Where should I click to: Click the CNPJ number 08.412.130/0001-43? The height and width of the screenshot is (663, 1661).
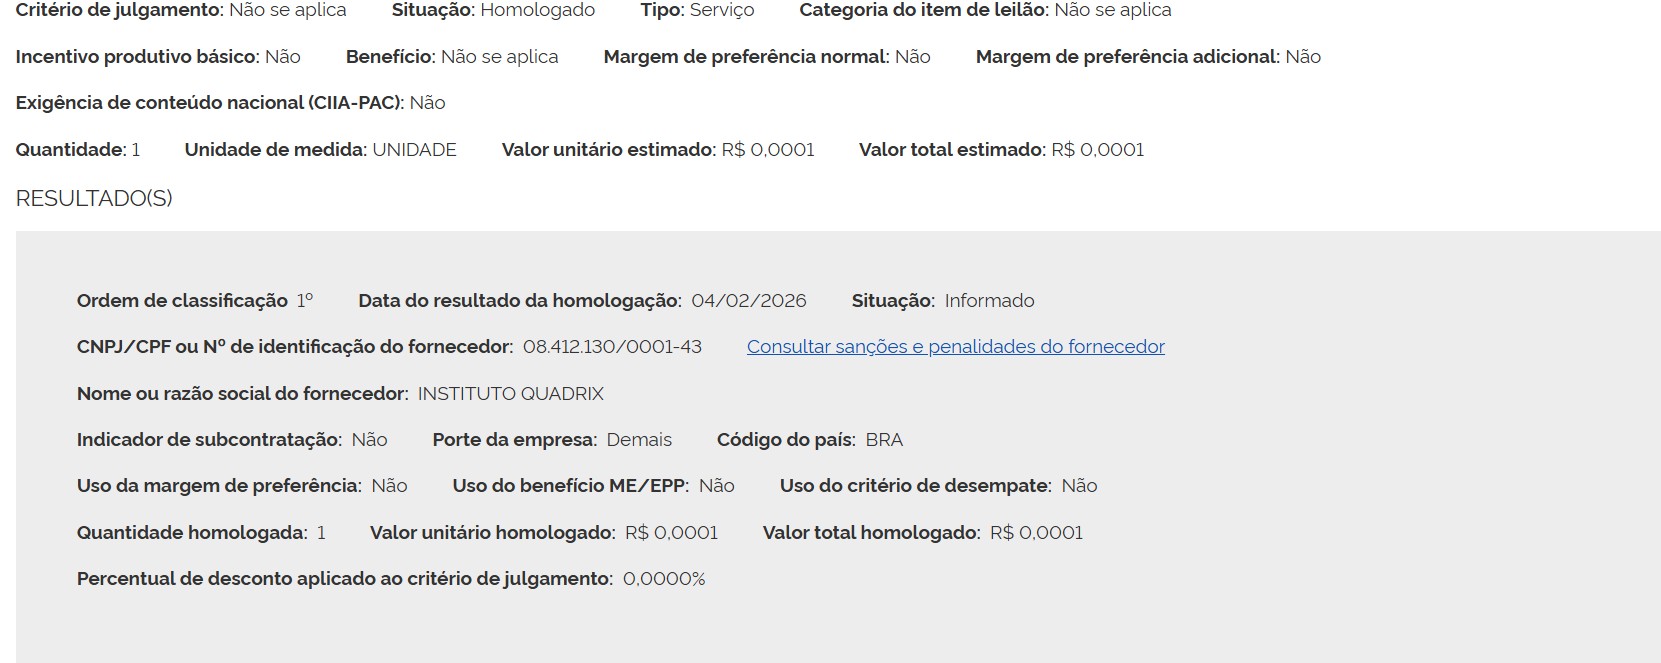point(612,347)
